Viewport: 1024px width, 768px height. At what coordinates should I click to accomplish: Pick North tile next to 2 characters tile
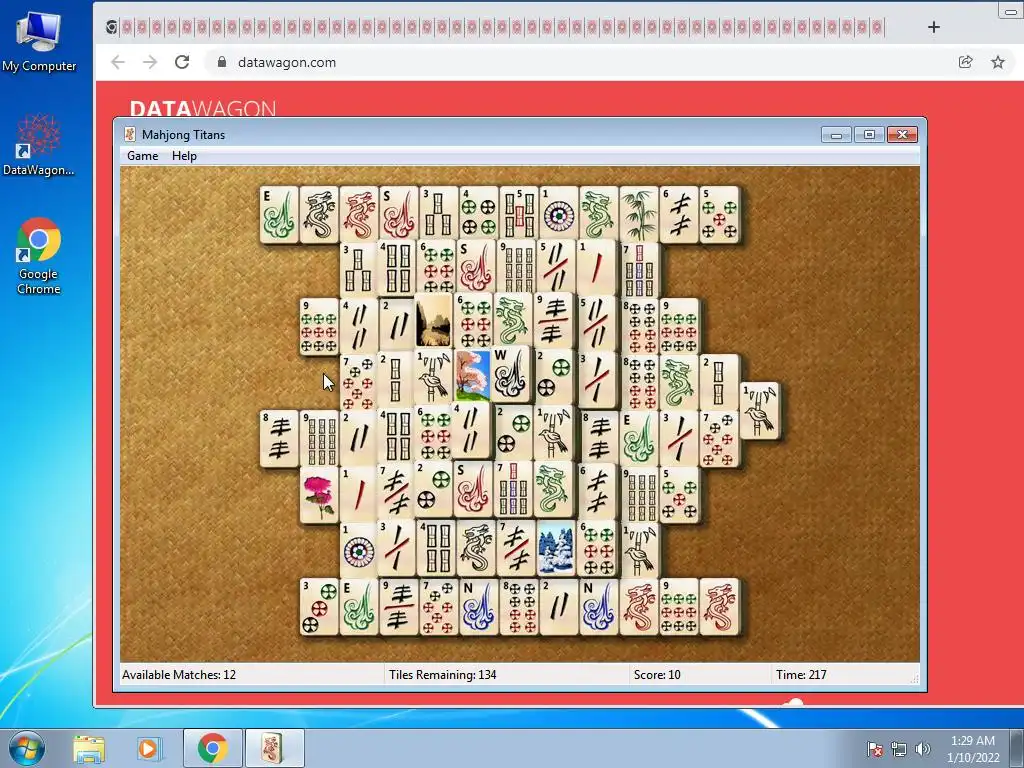coord(599,607)
